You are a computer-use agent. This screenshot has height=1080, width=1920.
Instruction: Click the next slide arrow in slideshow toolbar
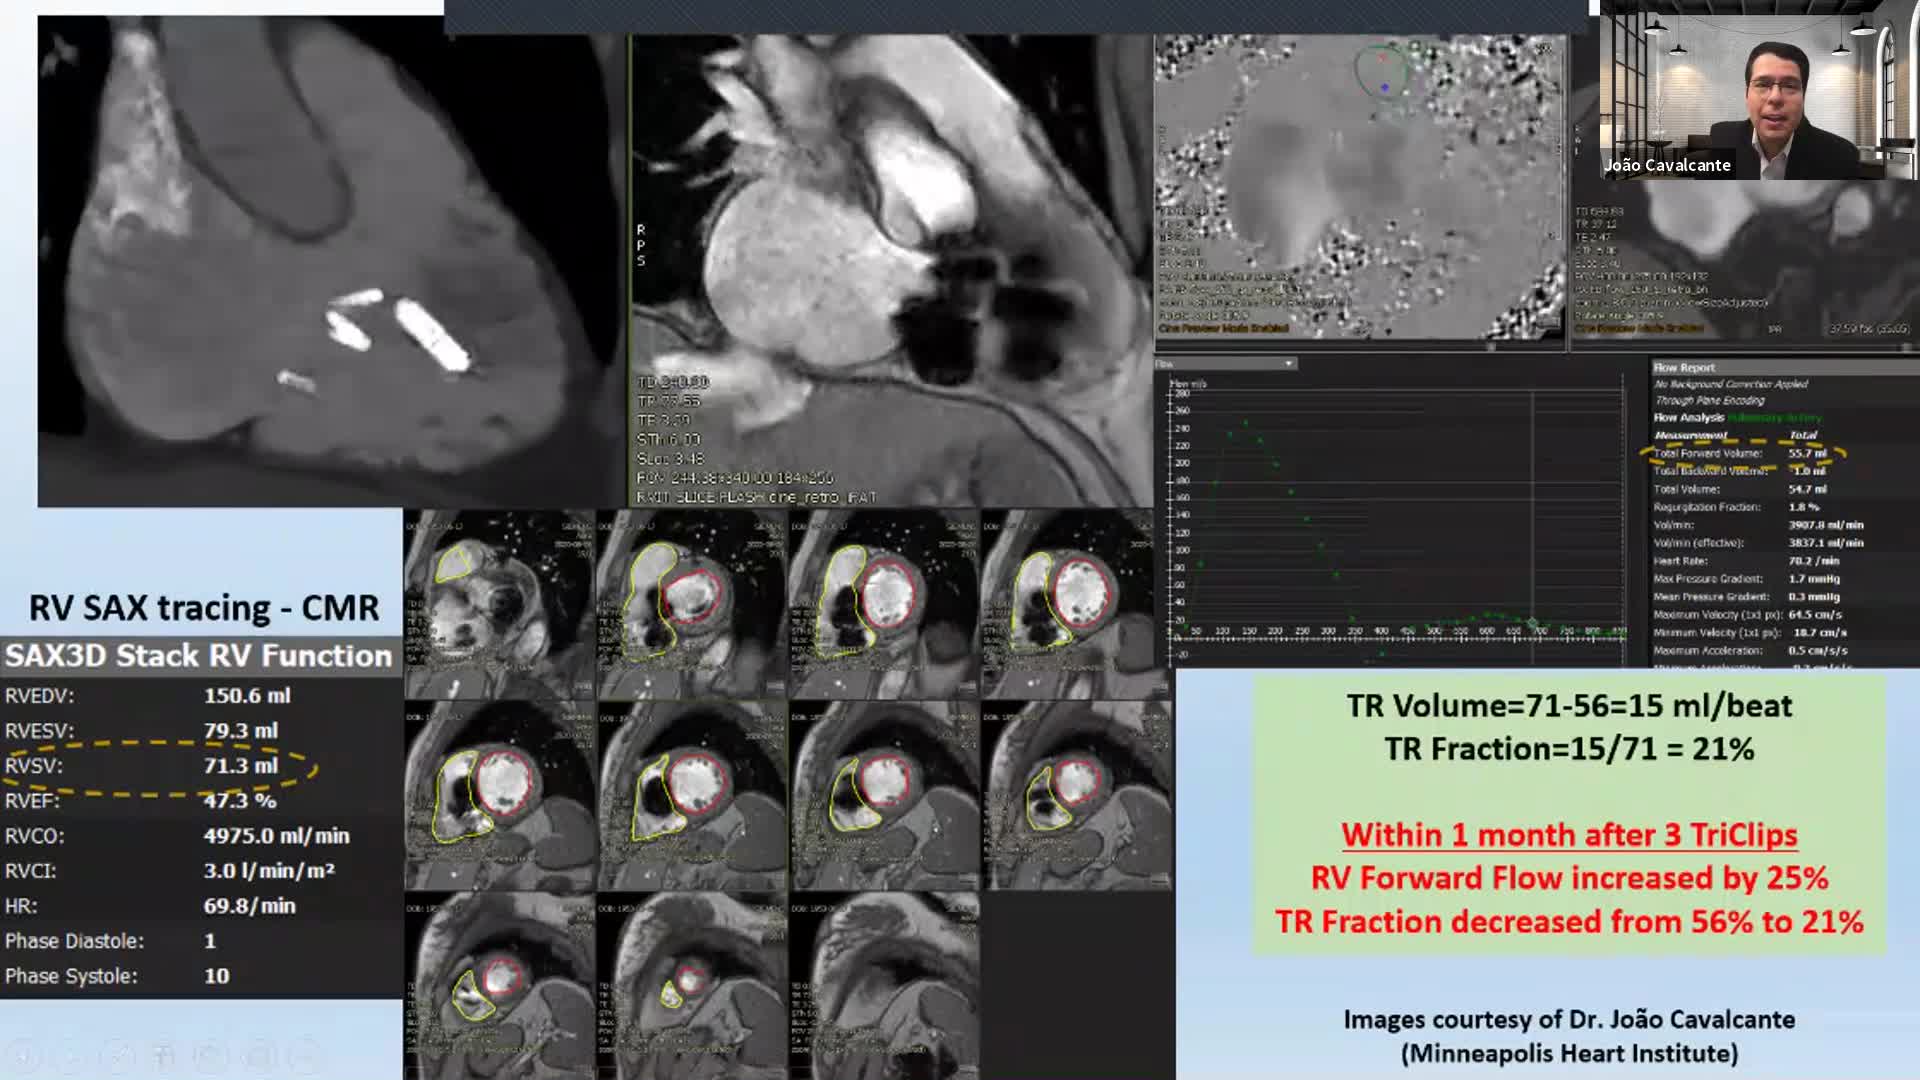click(70, 1055)
